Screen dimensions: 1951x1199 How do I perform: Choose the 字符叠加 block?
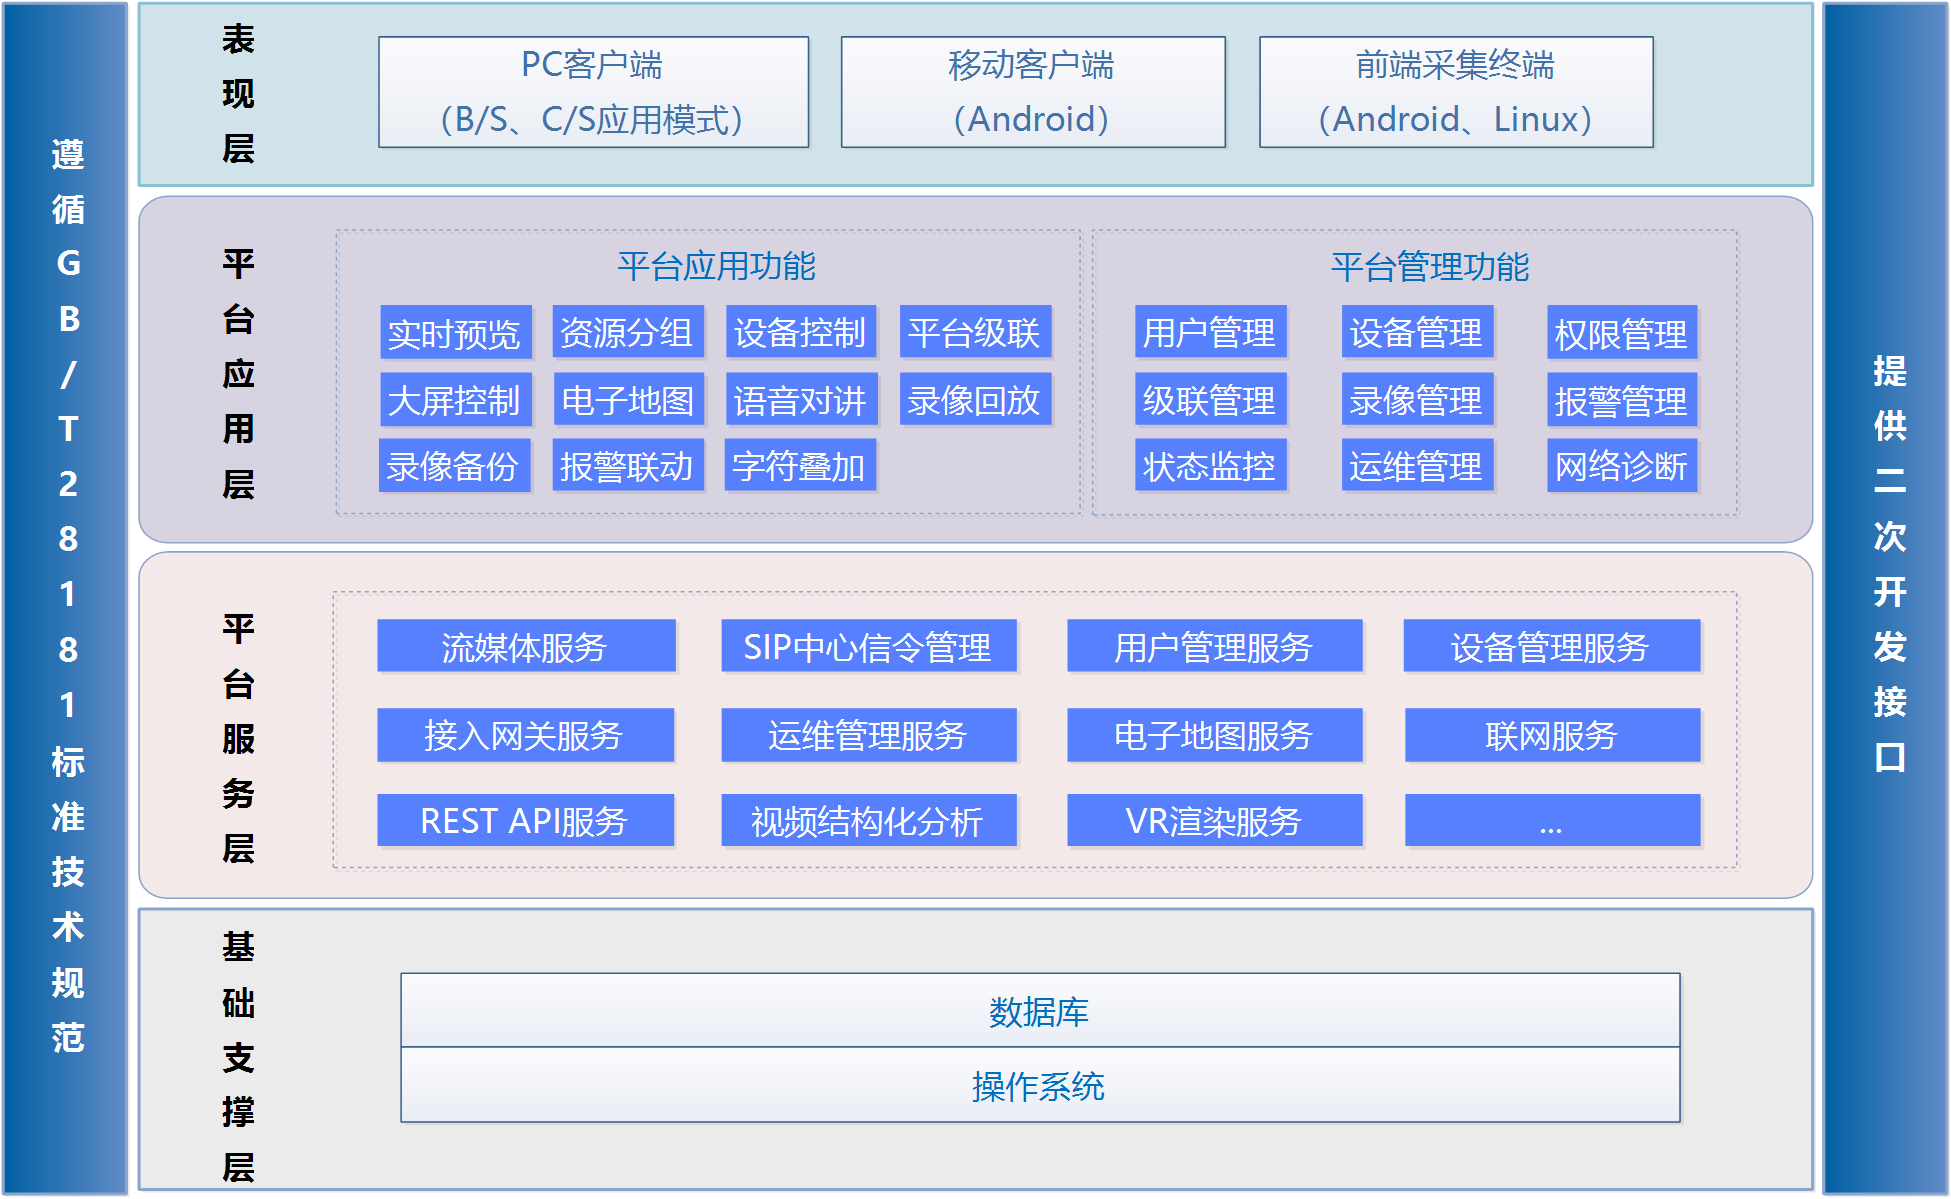[x=801, y=465]
